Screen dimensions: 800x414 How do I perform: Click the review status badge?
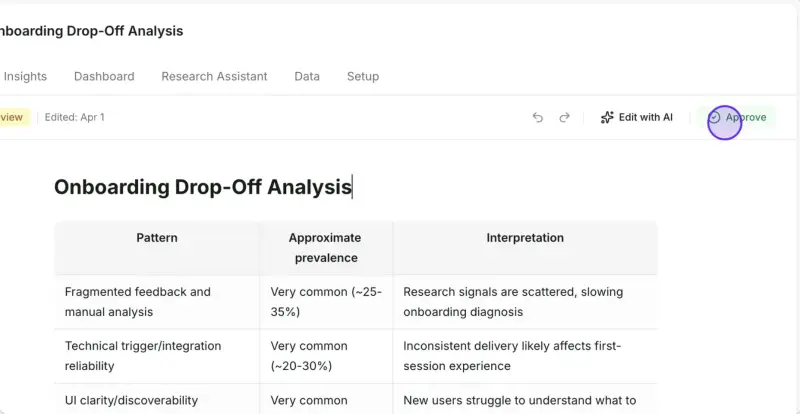coord(14,117)
